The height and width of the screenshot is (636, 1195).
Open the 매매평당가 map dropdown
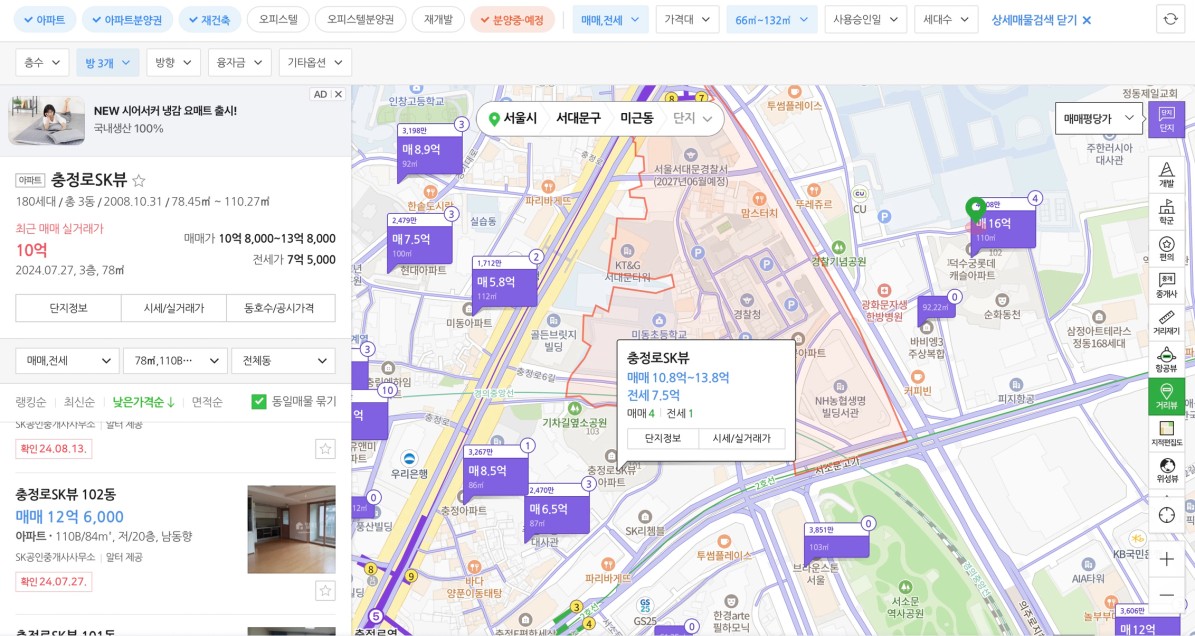[1099, 119]
